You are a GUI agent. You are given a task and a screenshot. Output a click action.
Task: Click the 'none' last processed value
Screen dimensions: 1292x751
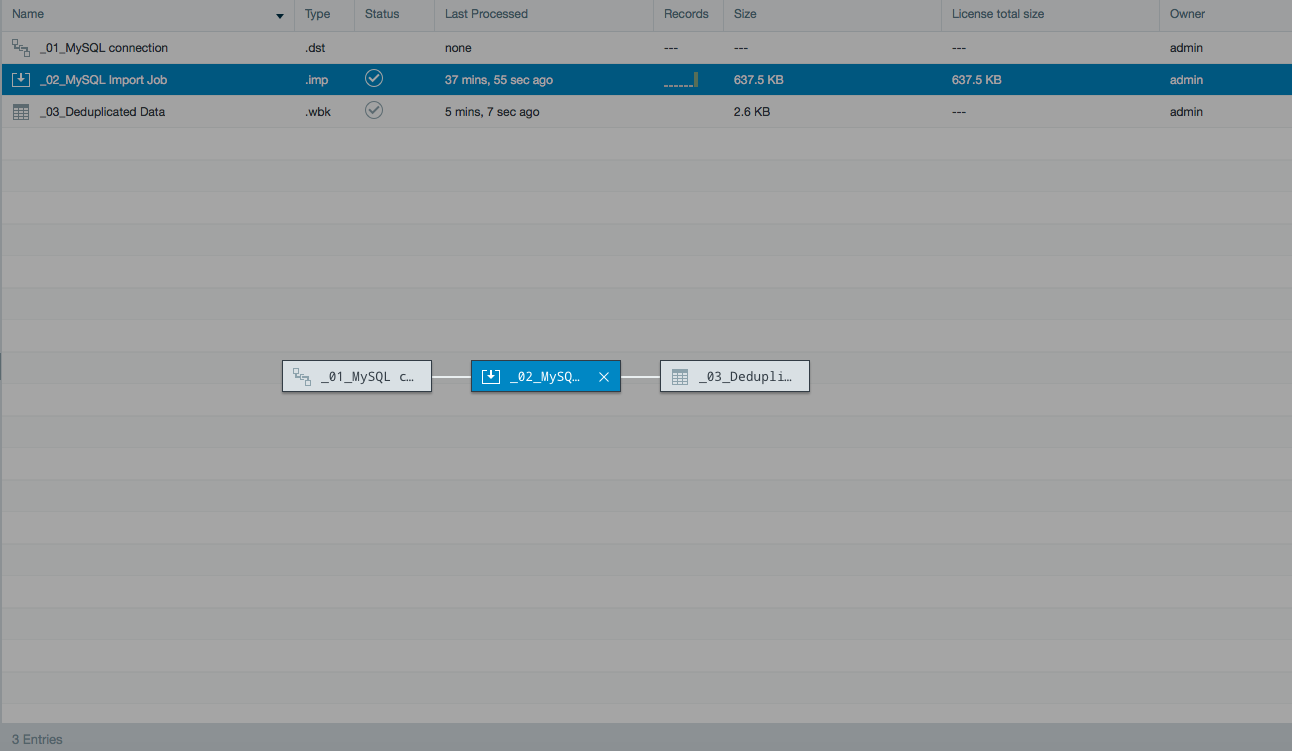click(458, 48)
